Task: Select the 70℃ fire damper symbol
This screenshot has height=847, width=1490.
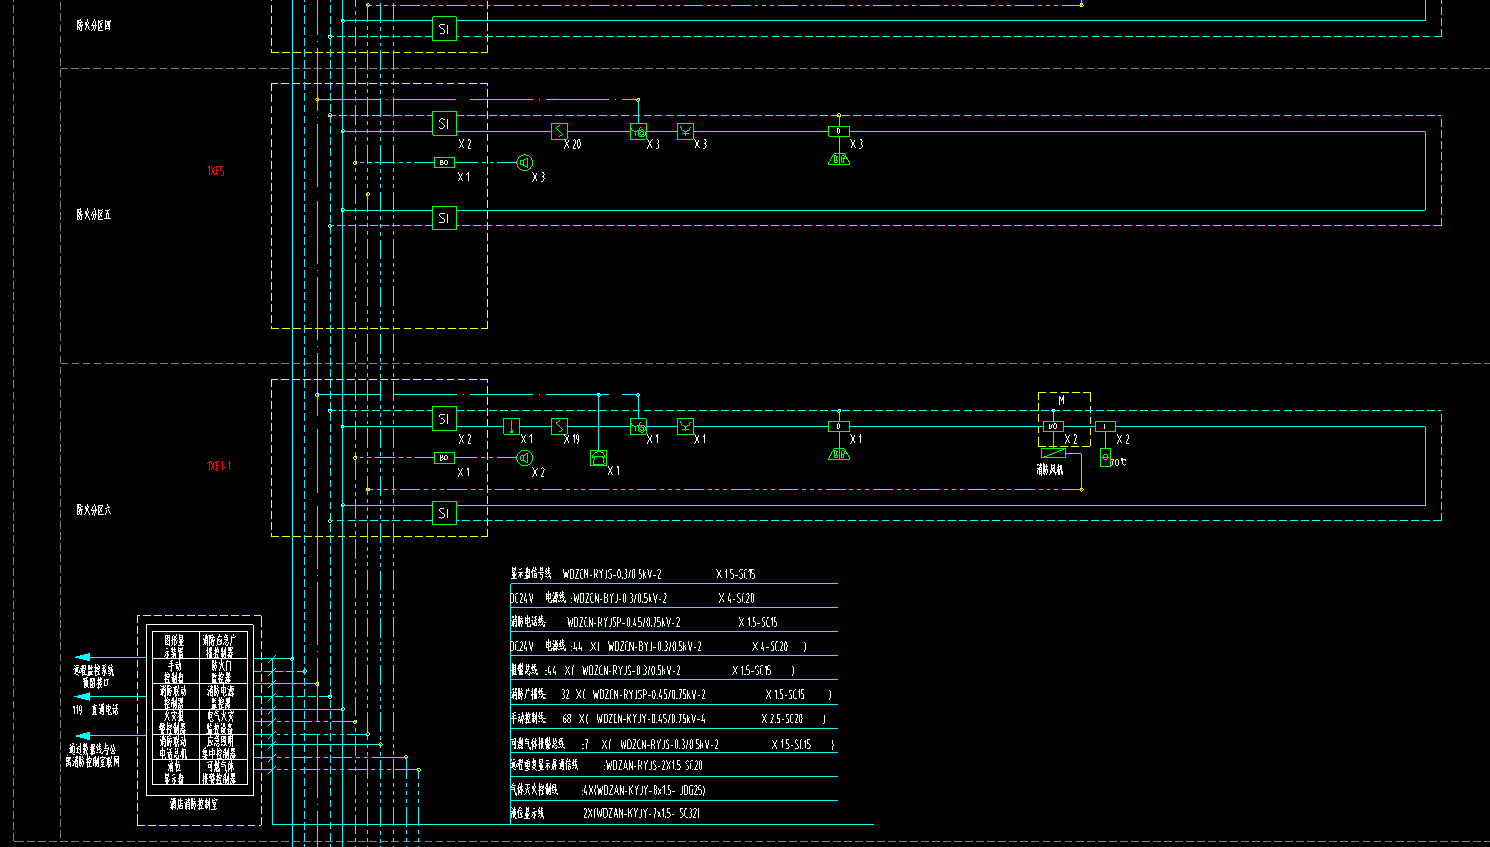Action: [1105, 458]
